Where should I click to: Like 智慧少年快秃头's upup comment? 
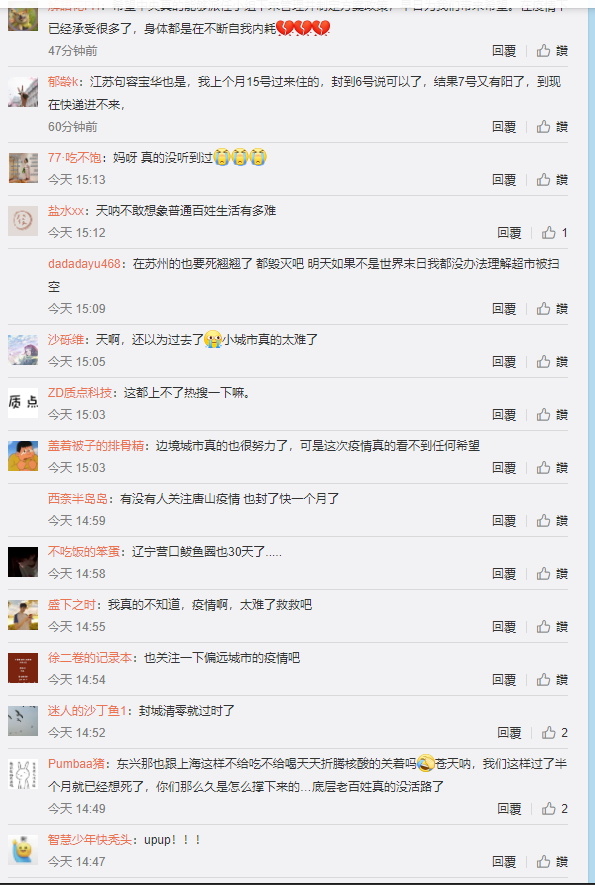click(x=552, y=861)
